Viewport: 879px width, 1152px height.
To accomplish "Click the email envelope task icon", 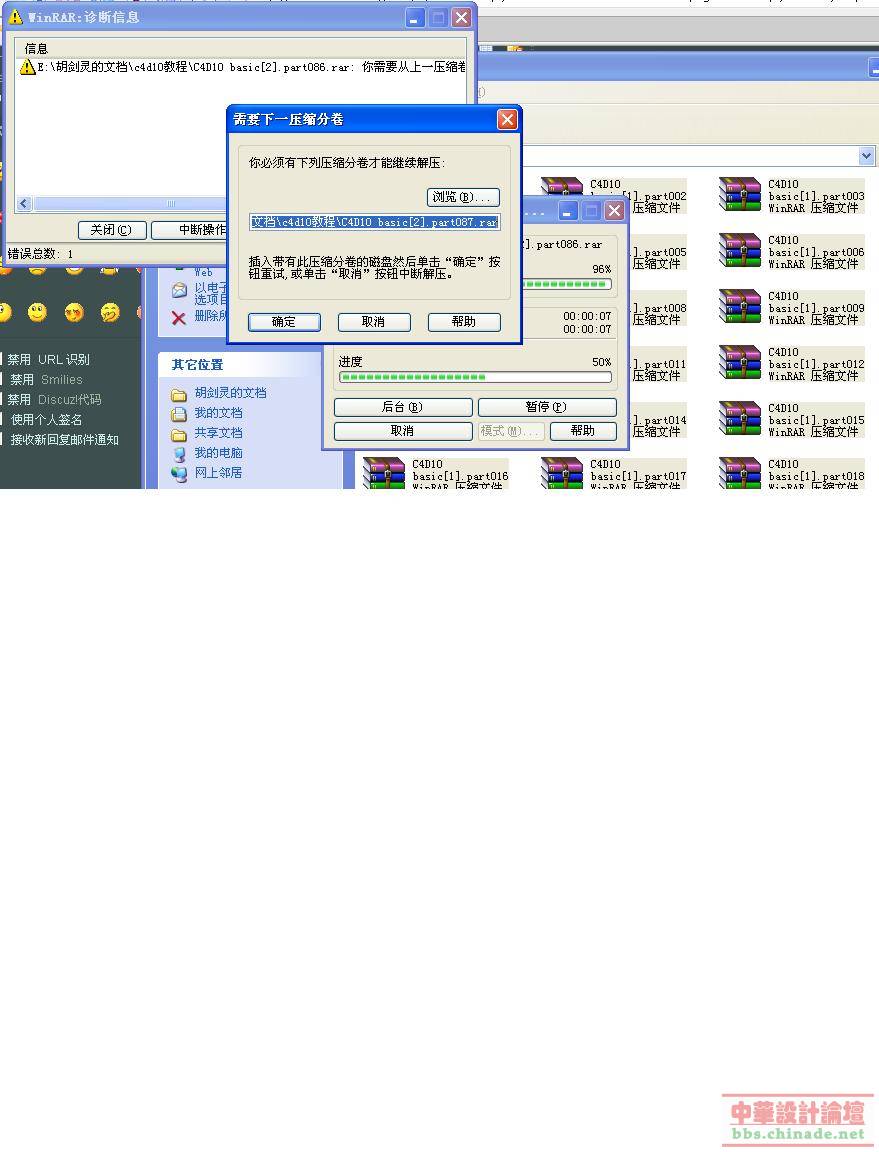I will (x=179, y=290).
